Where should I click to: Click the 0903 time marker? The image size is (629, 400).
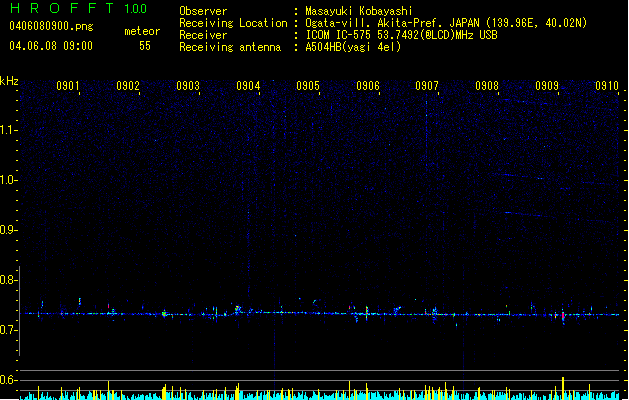coord(188,86)
